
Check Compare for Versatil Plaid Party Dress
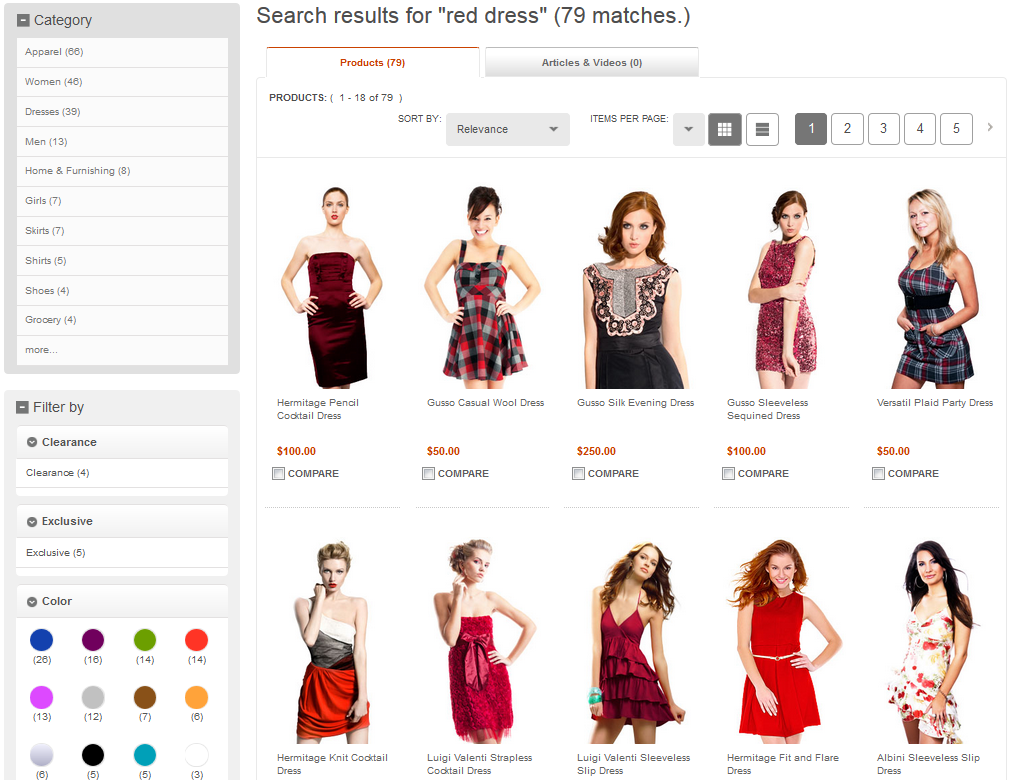(x=879, y=473)
